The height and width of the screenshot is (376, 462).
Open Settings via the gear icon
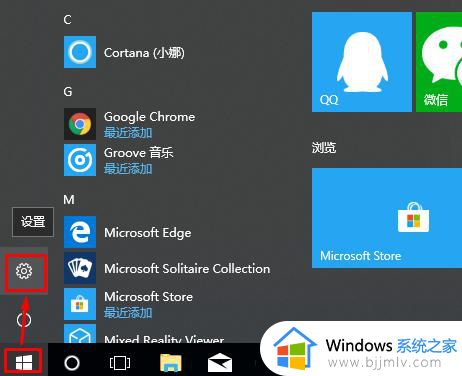(24, 271)
